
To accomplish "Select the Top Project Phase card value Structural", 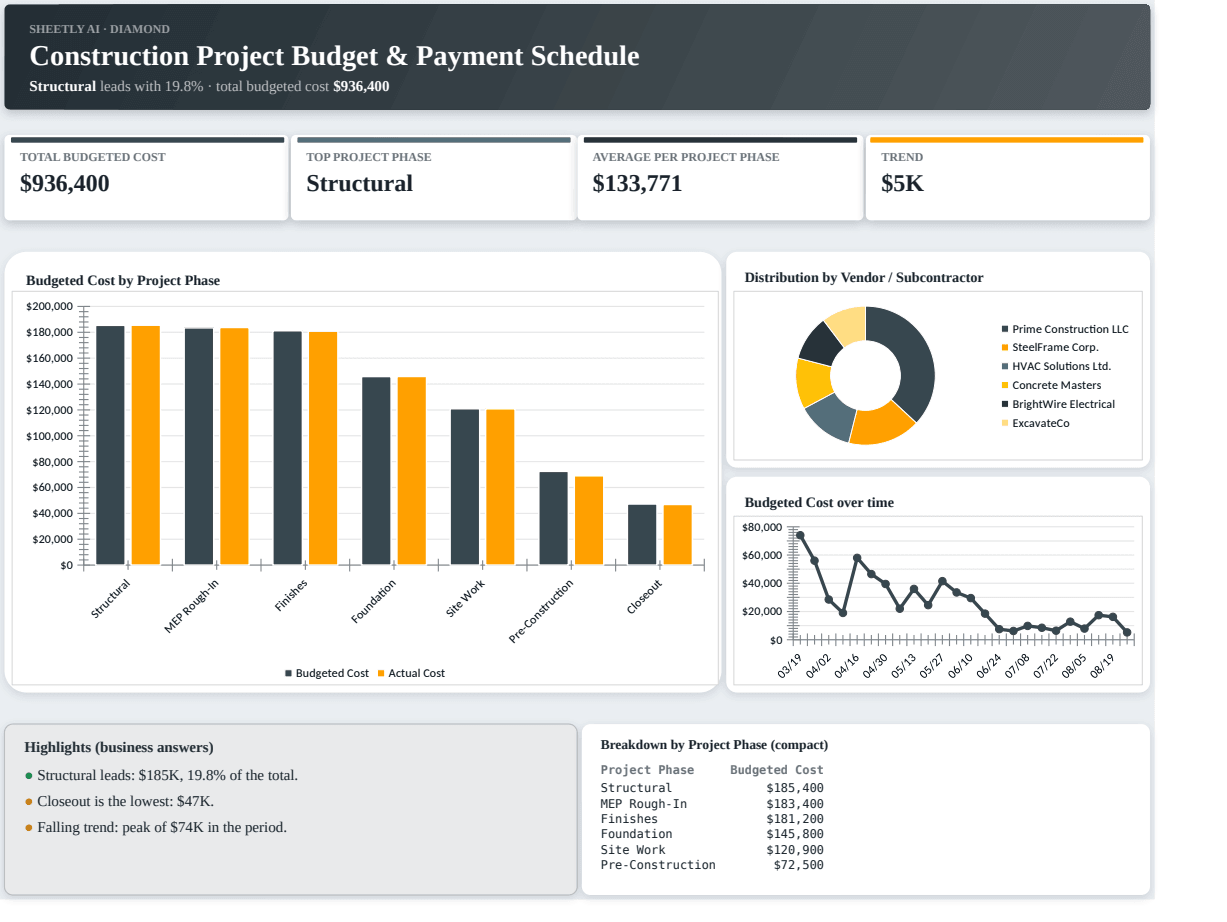I will (359, 184).
